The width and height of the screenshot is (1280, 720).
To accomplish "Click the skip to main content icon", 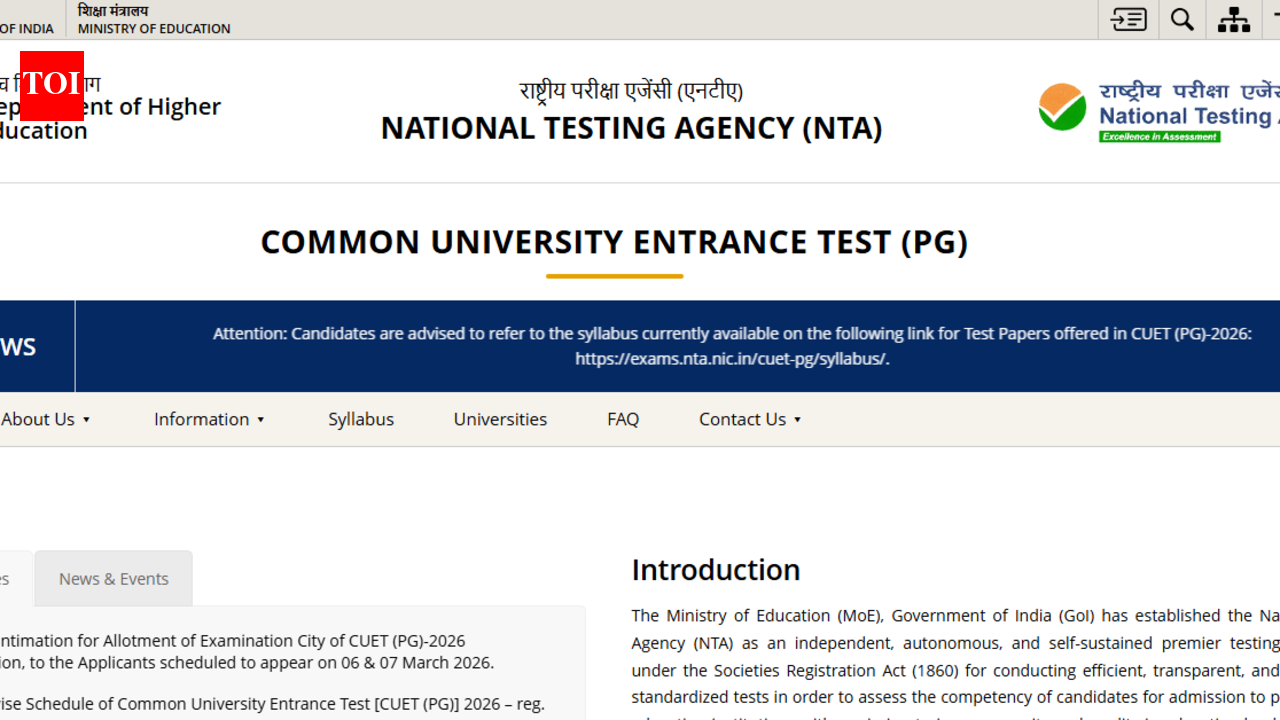I will tap(1128, 19).
